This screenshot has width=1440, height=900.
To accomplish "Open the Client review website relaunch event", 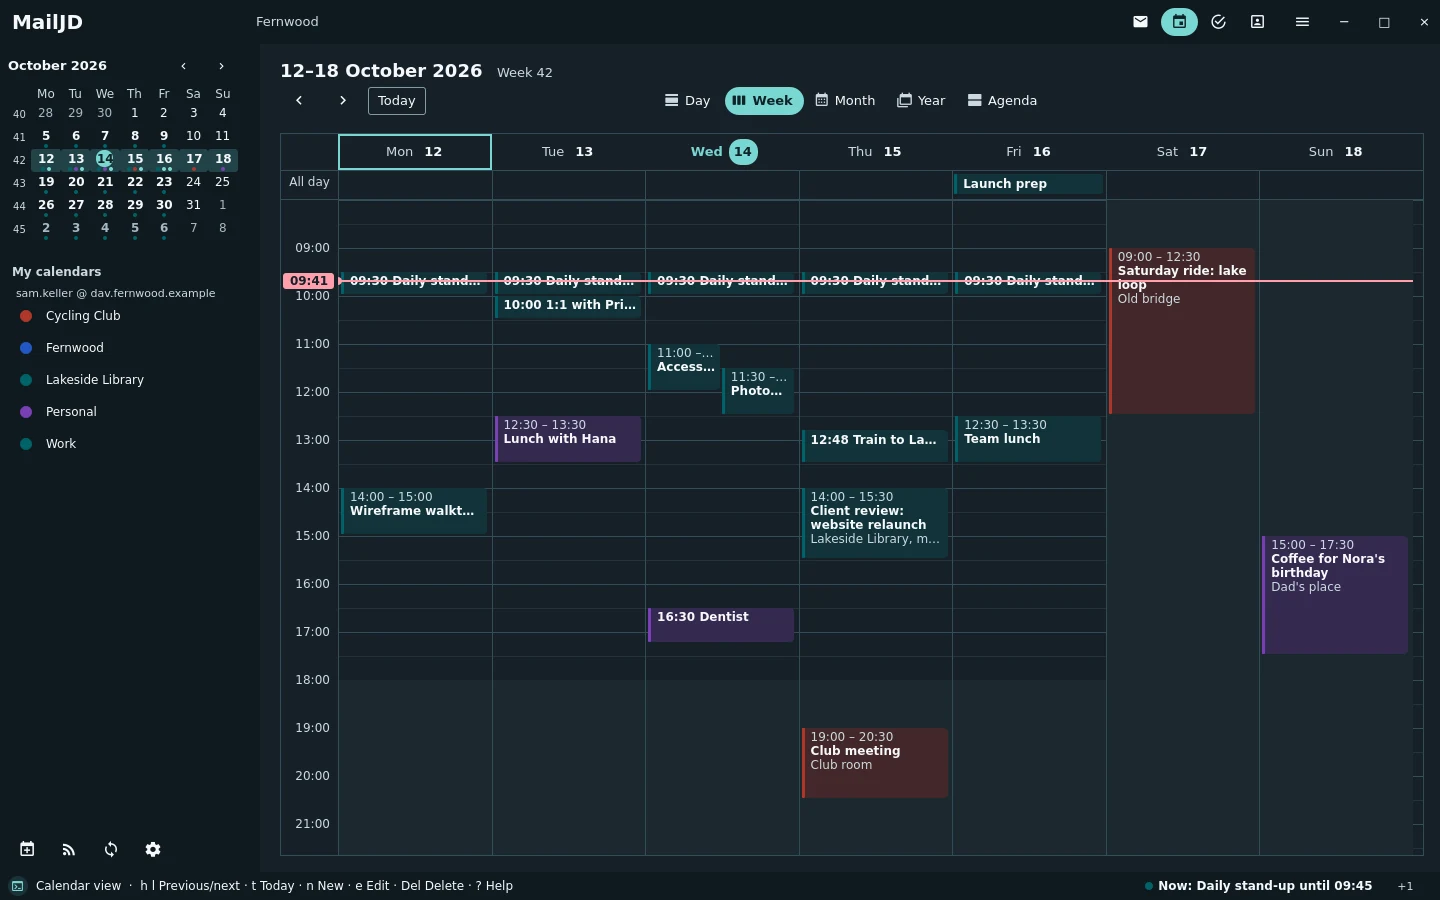I will (x=875, y=523).
